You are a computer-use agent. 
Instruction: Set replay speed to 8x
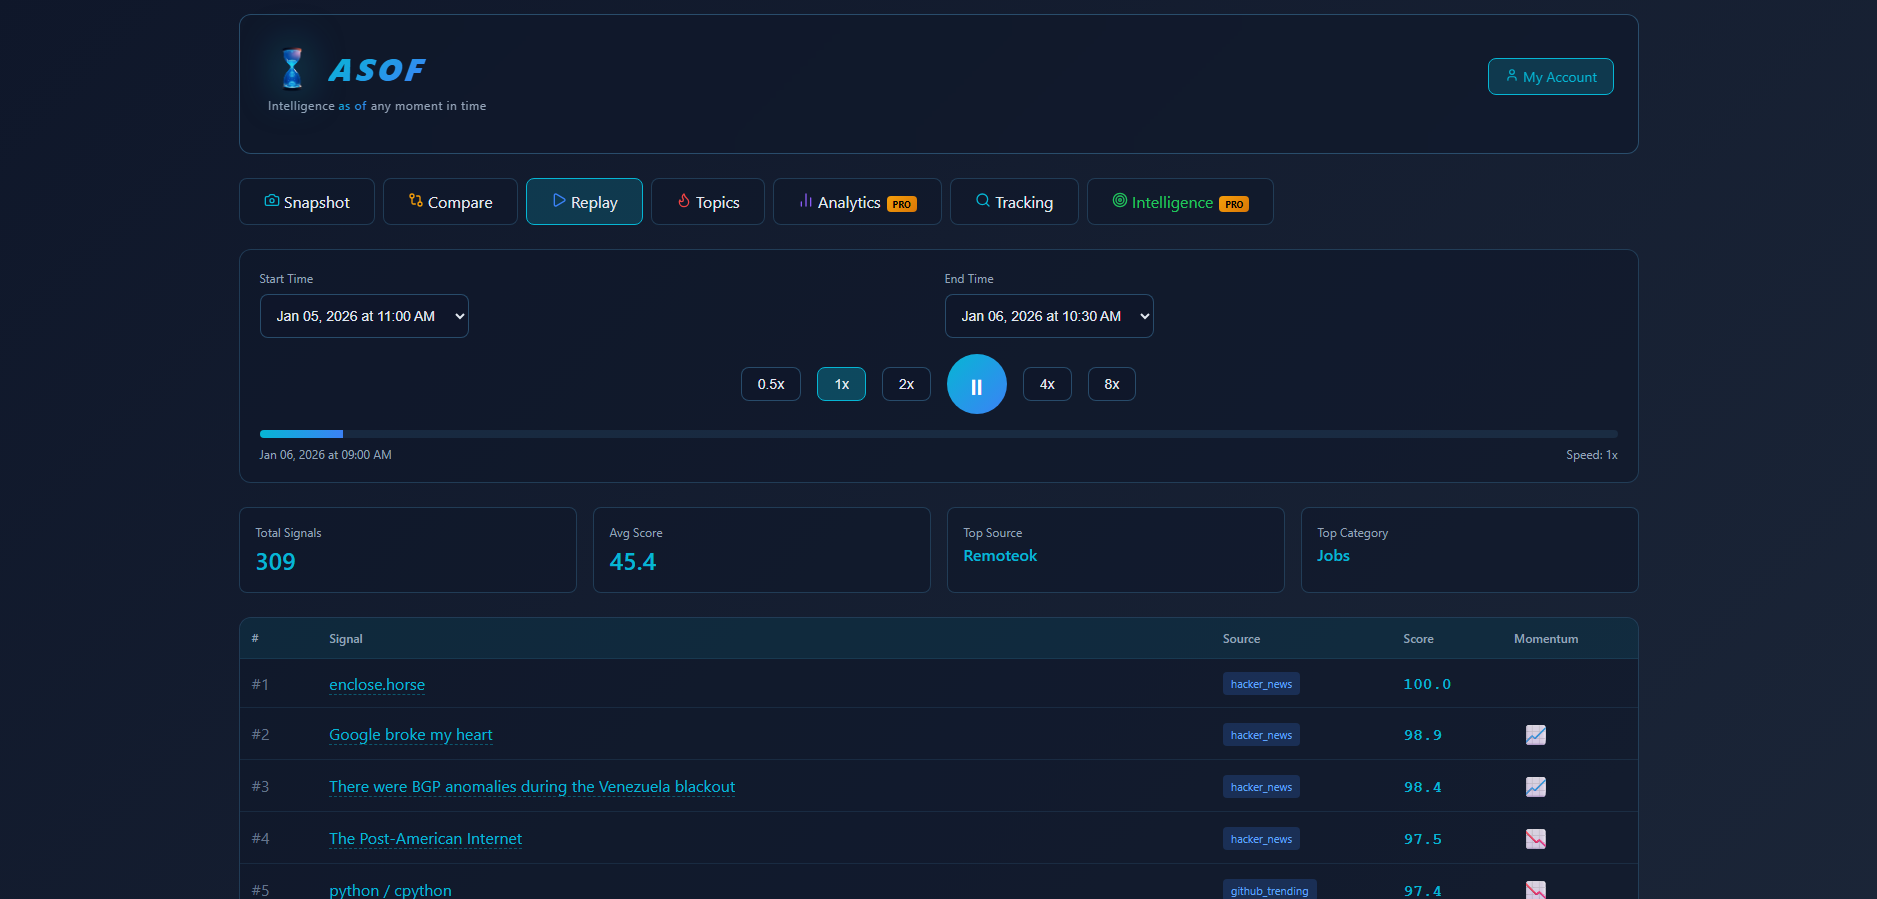(x=1112, y=384)
